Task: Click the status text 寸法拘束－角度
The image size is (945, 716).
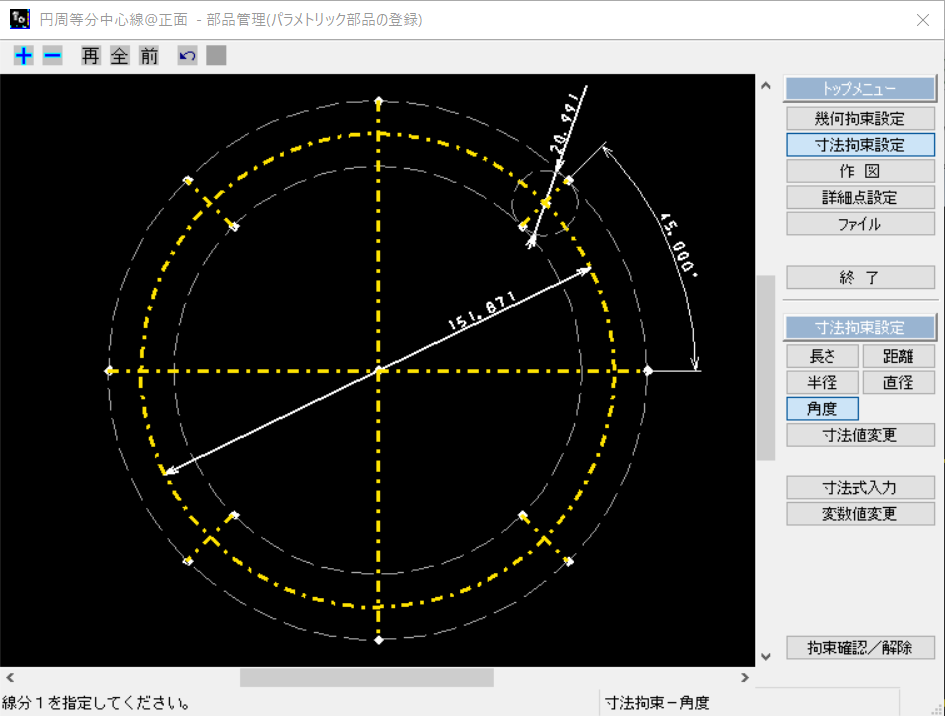Action: coord(657,703)
